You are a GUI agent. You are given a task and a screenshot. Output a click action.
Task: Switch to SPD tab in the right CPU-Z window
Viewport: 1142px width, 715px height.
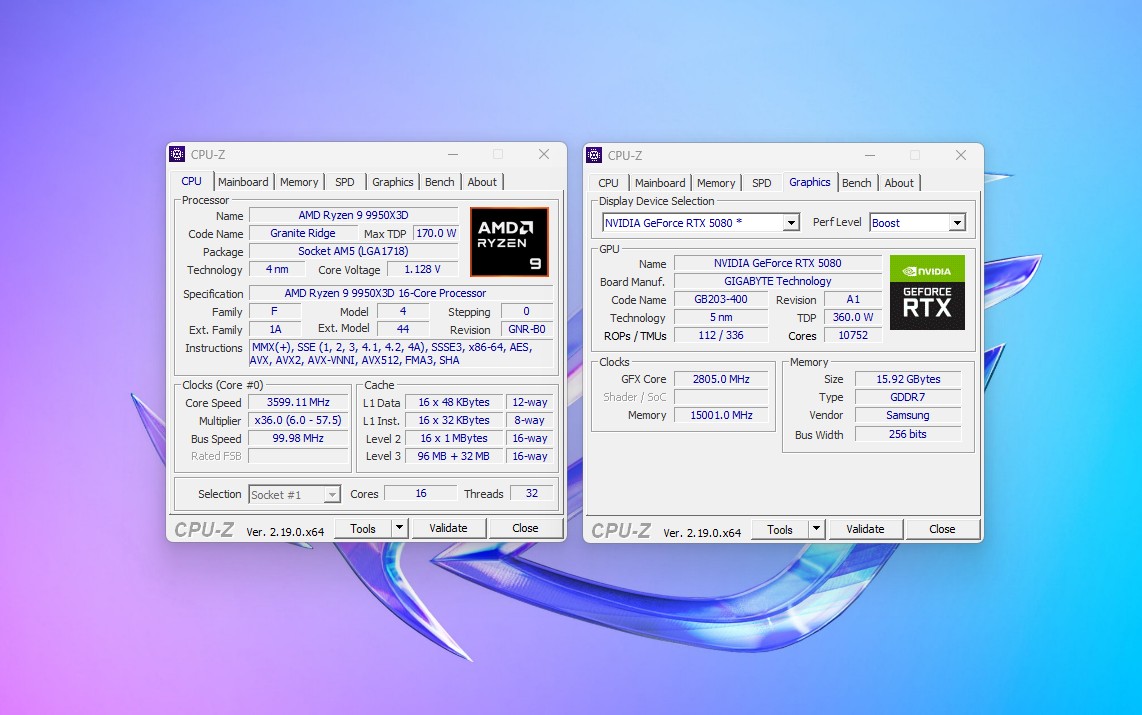[x=762, y=183]
